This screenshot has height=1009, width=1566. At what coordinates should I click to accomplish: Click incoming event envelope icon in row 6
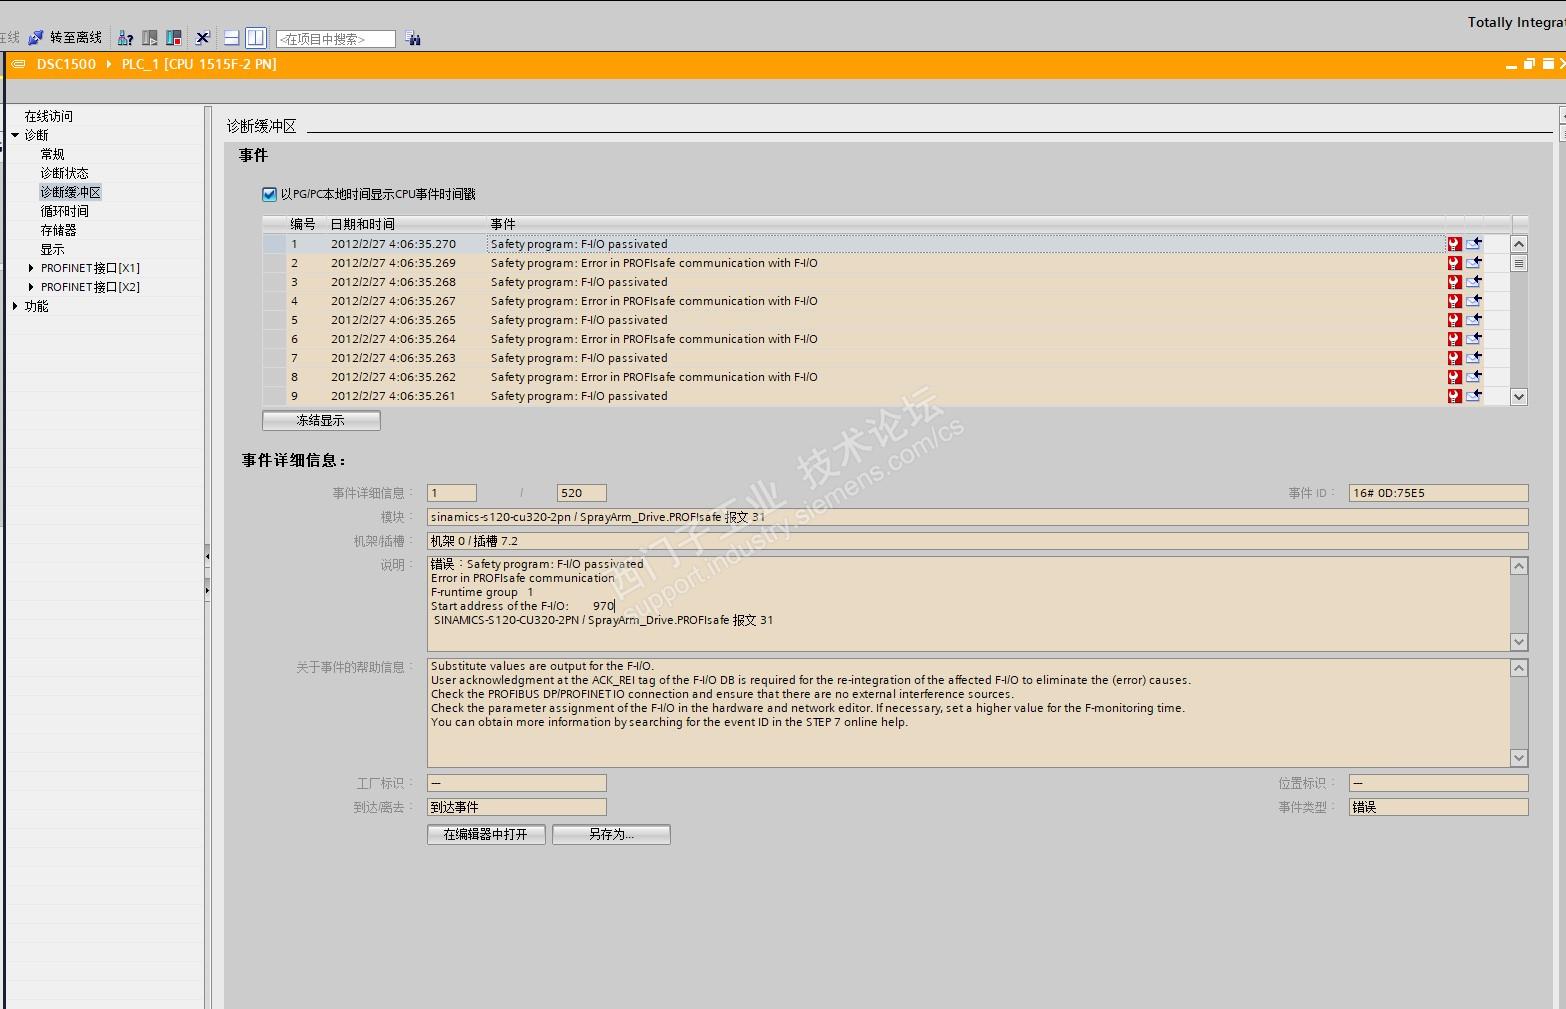(x=1474, y=339)
